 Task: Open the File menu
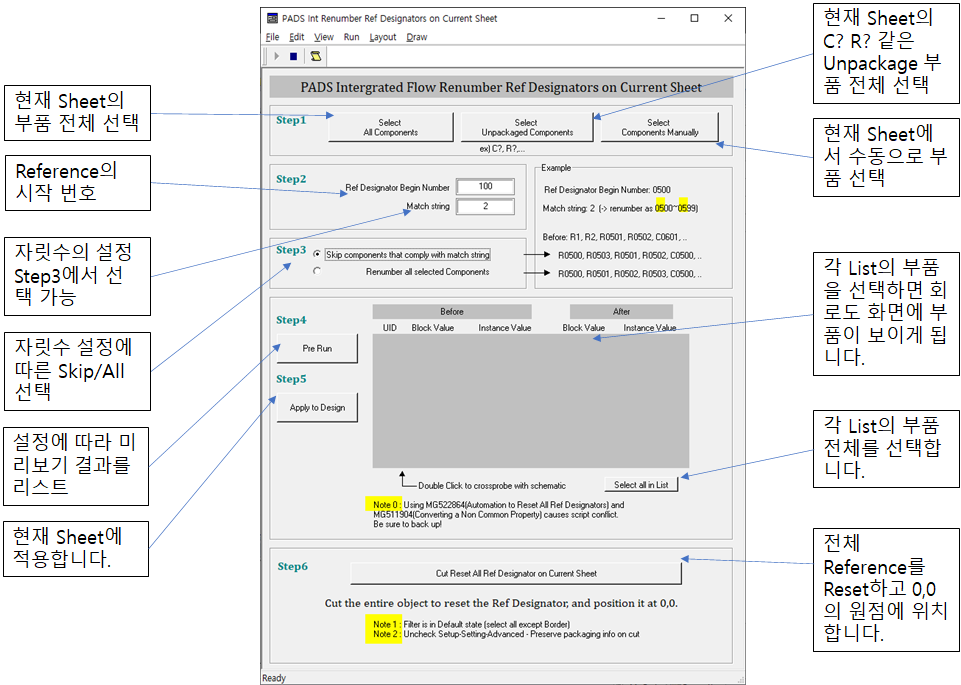coord(272,37)
